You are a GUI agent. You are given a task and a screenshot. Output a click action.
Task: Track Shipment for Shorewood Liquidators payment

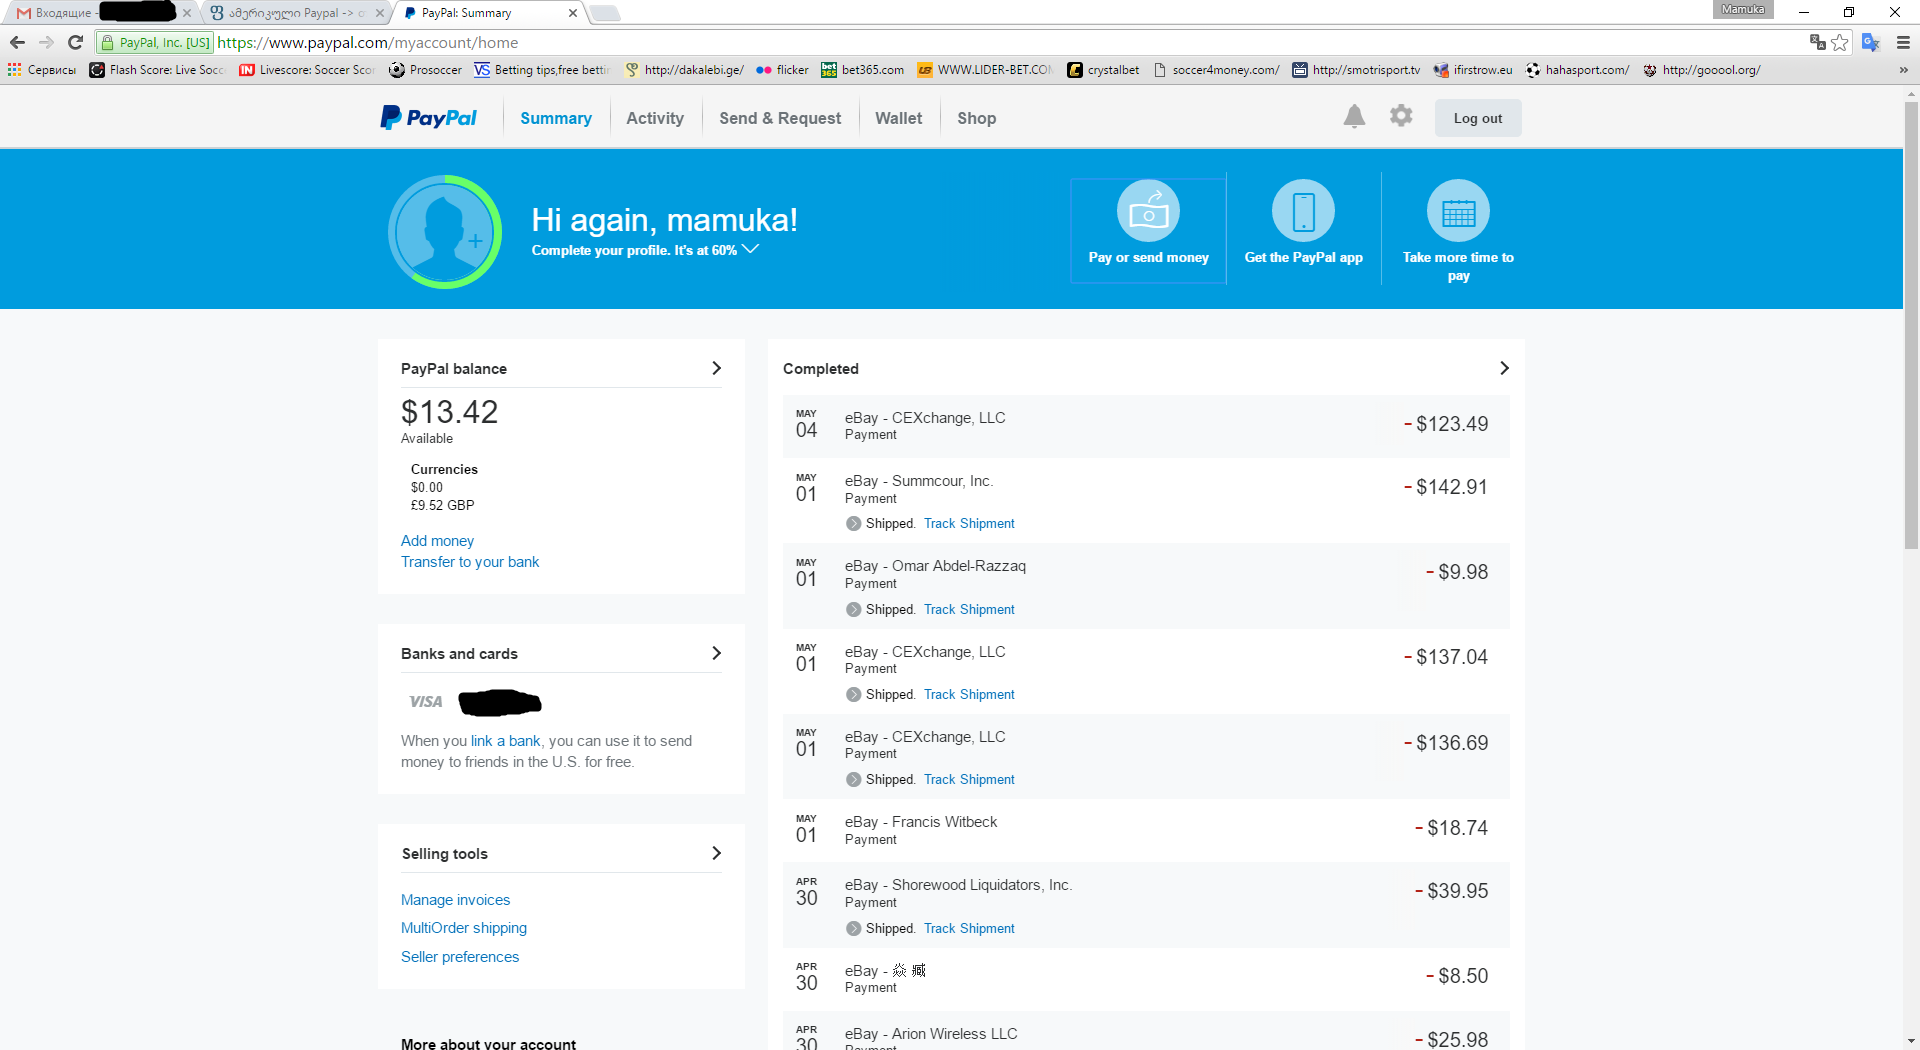click(x=969, y=928)
